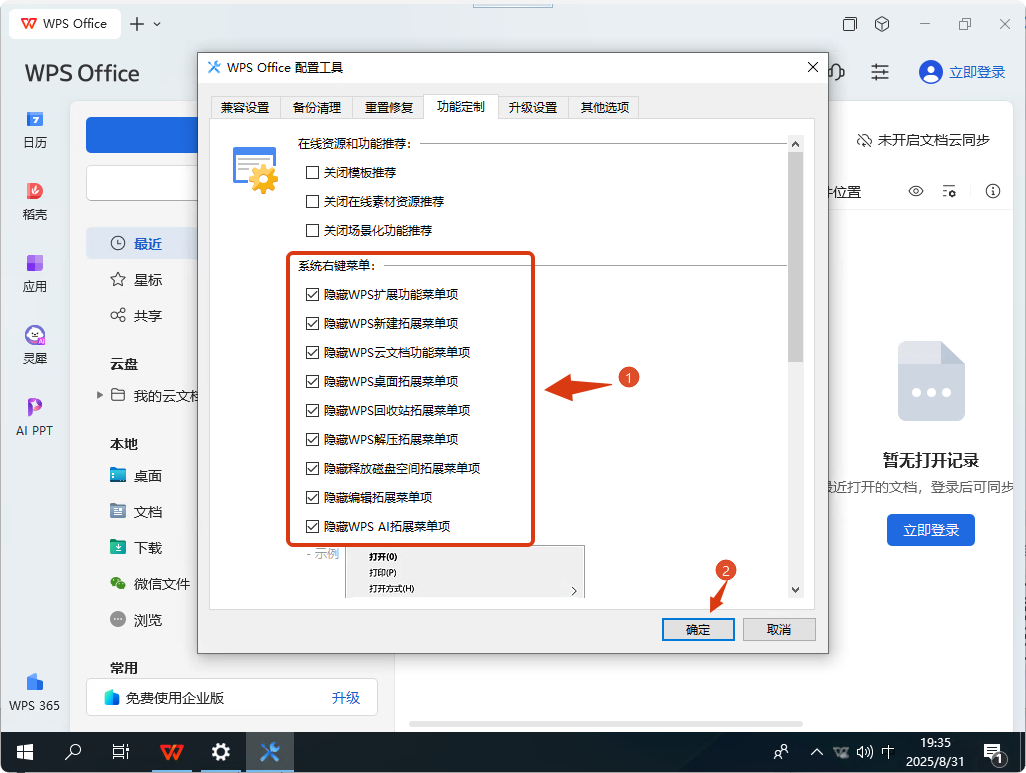
Task: Open the new tab dropdown arrow
Action: [157, 24]
